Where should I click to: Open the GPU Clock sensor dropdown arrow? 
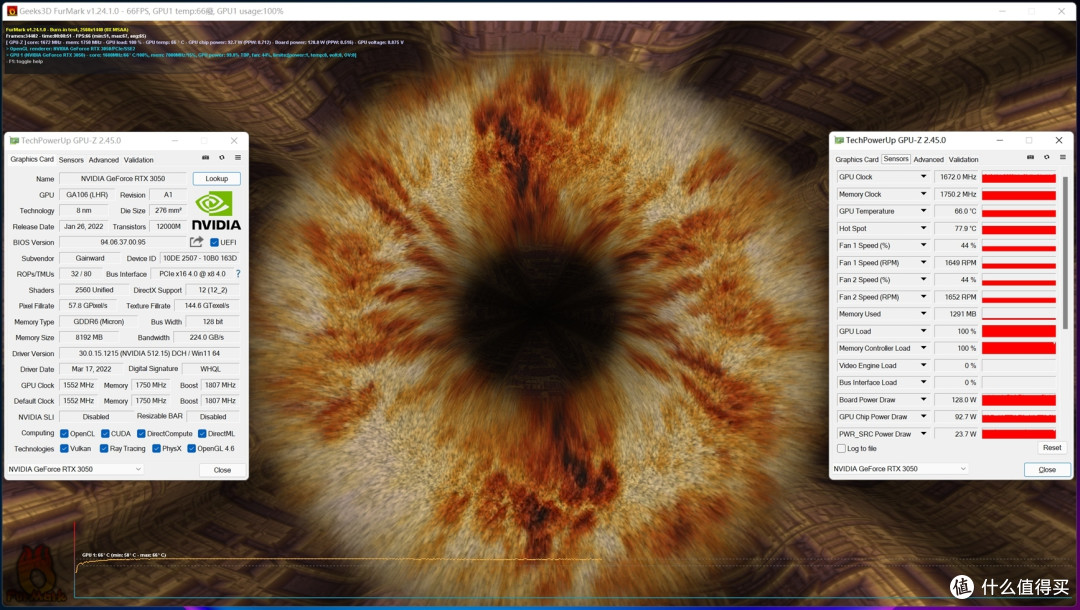[924, 177]
